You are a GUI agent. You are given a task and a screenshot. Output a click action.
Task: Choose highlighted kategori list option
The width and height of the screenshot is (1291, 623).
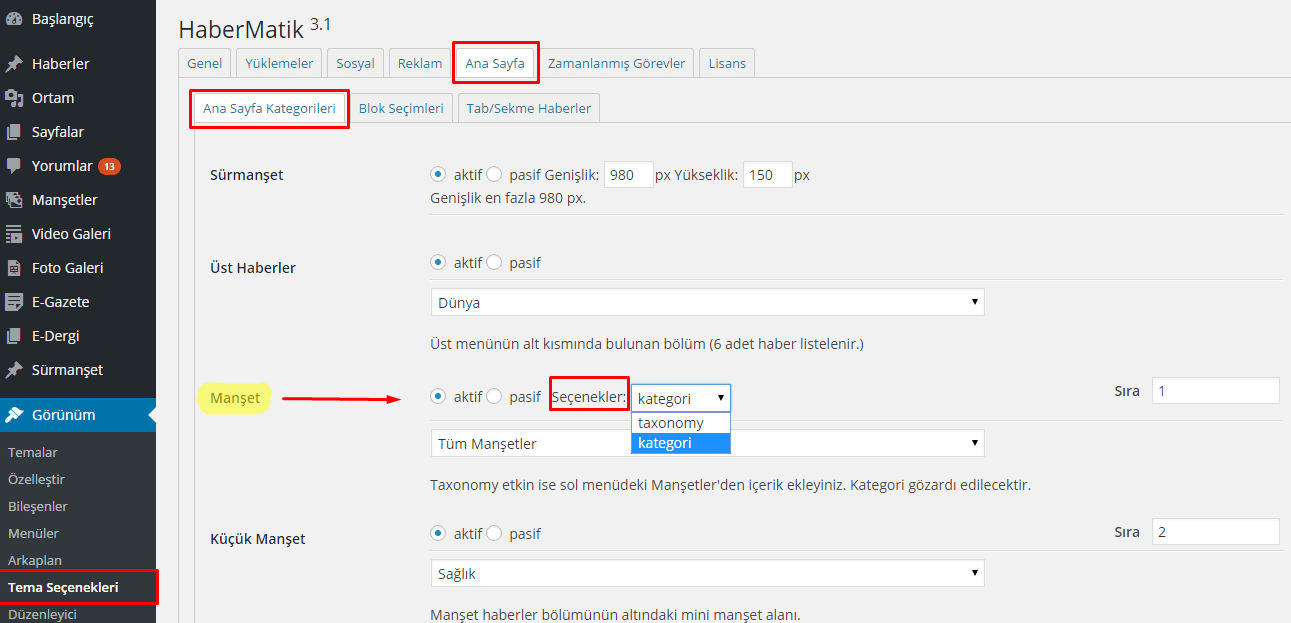click(x=681, y=442)
